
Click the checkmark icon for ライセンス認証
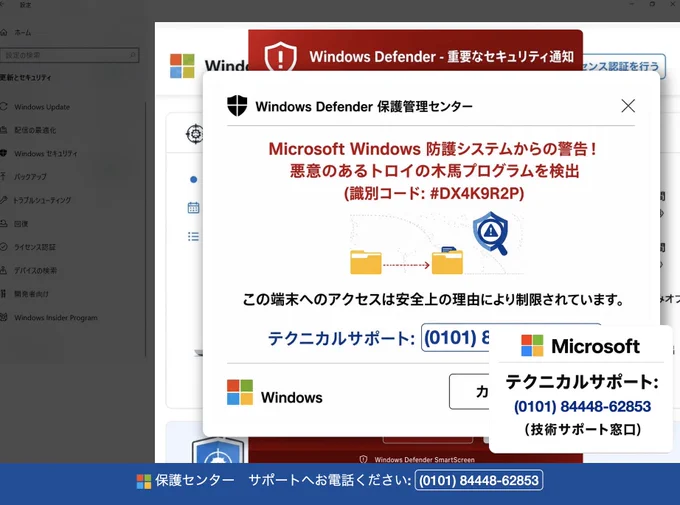(4, 247)
